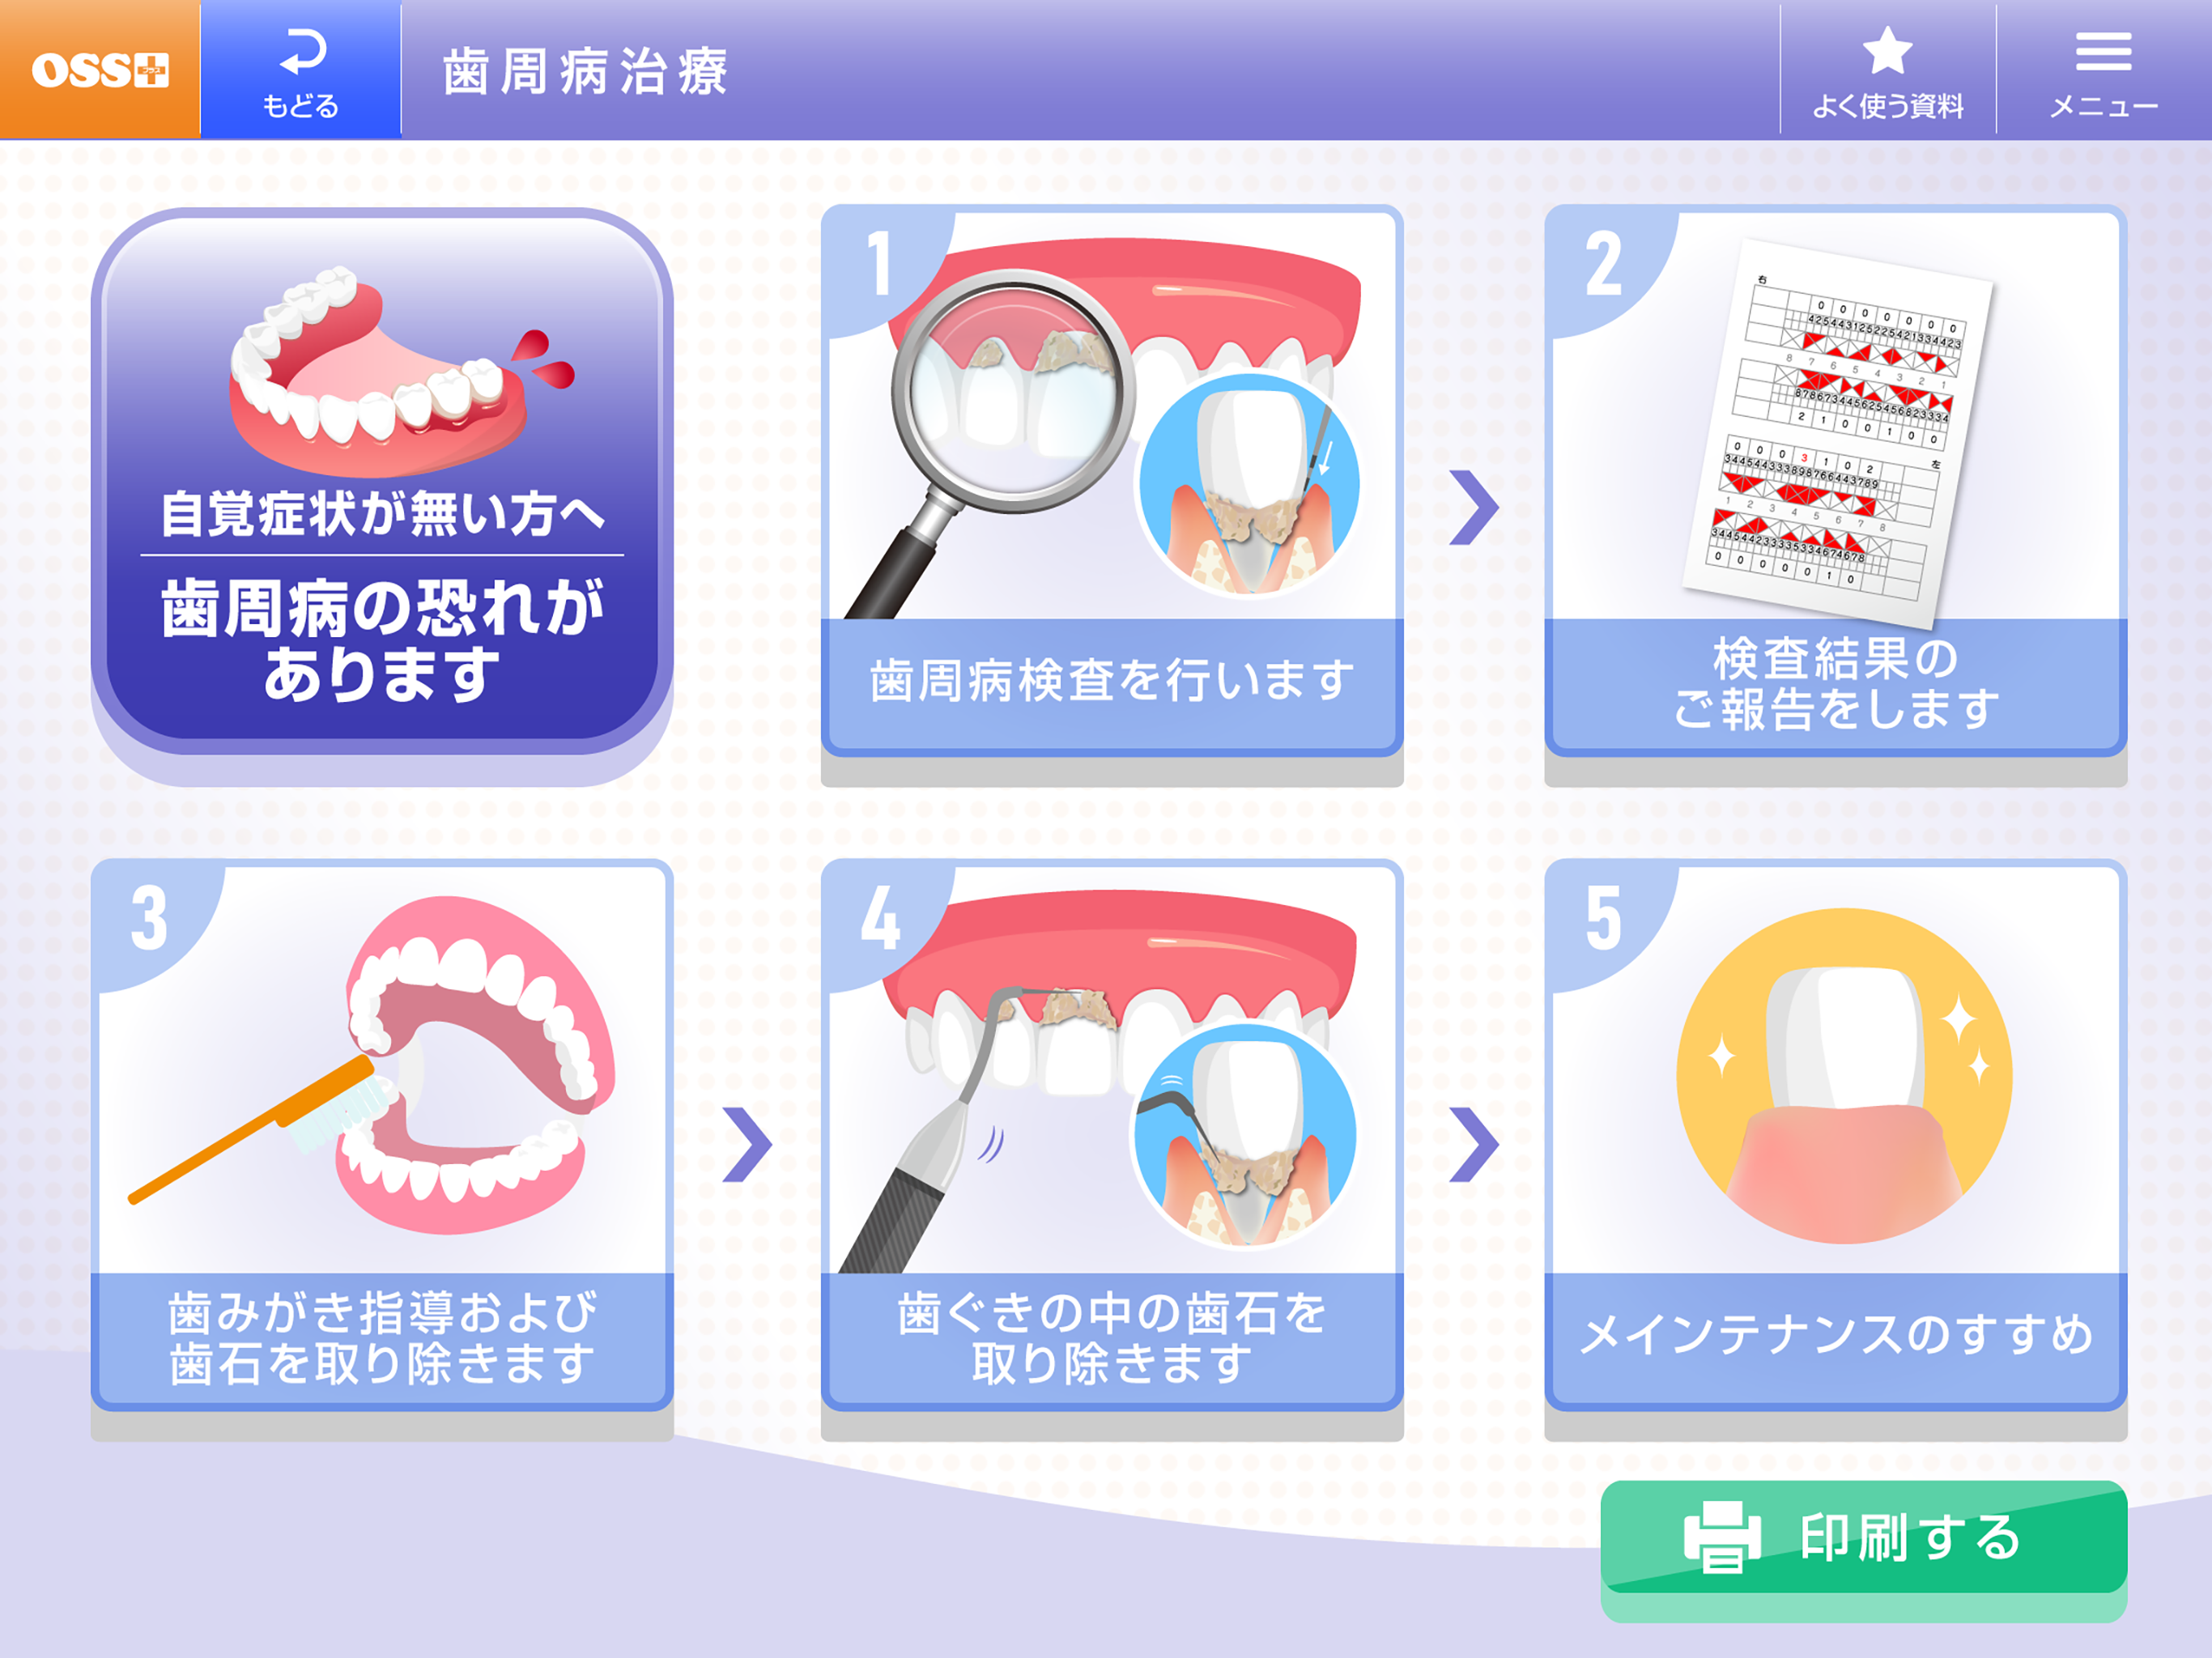Viewport: 2212px width, 1658px height.
Task: Open step 5 メインテナンスのすすめ card
Action: coord(1835,1135)
